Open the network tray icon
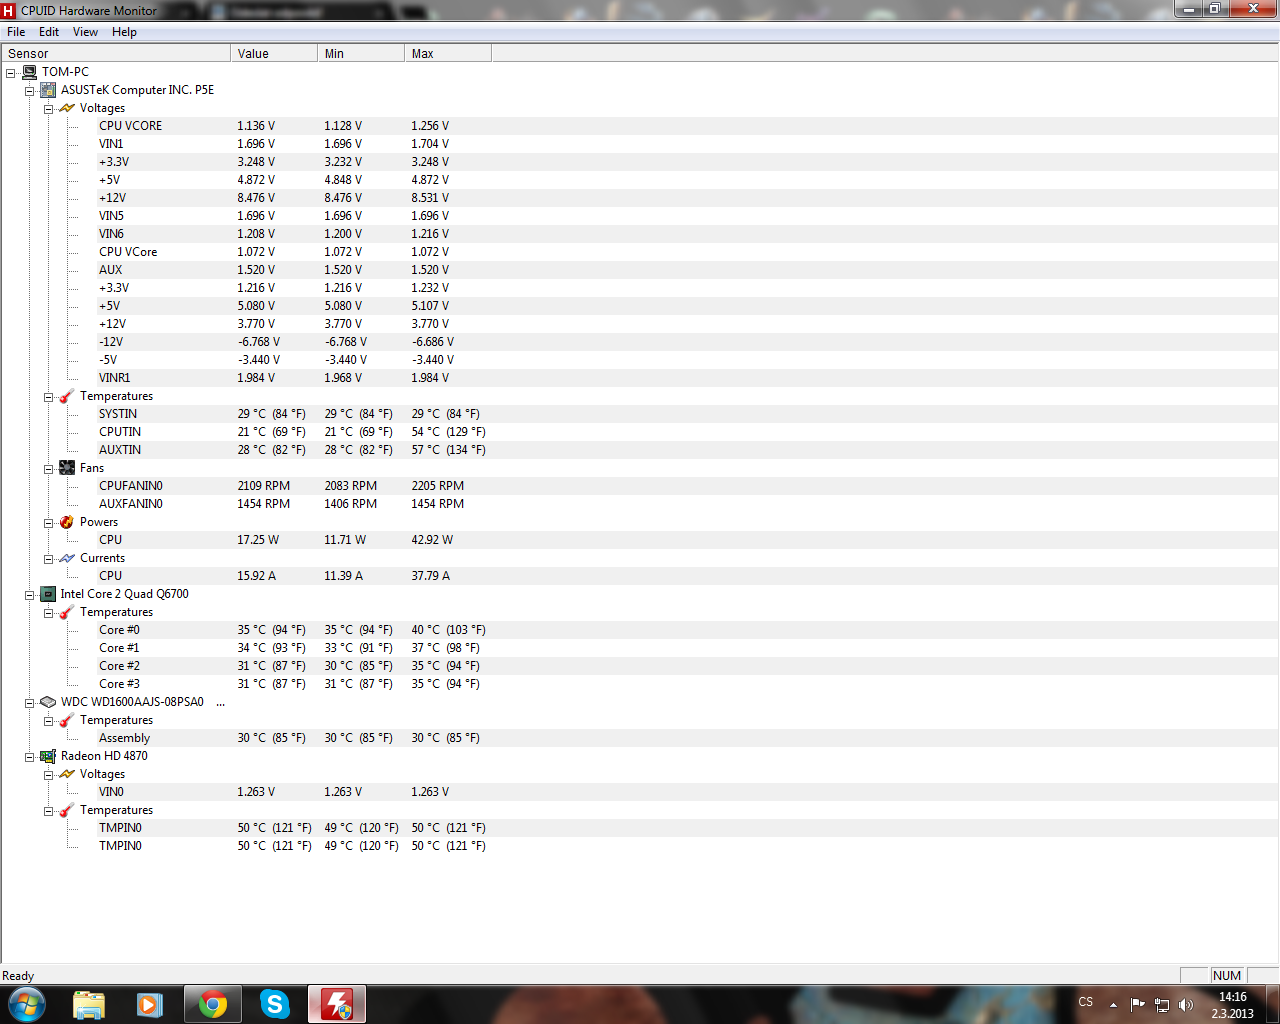Image resolution: width=1280 pixels, height=1024 pixels. 1162,1004
